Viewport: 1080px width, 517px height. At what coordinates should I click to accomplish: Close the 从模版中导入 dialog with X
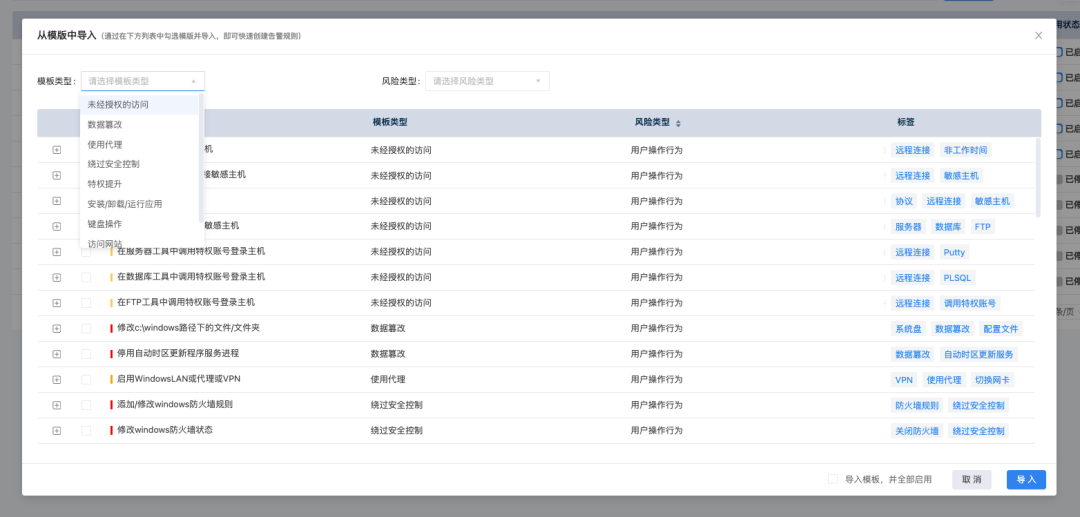tap(1038, 36)
